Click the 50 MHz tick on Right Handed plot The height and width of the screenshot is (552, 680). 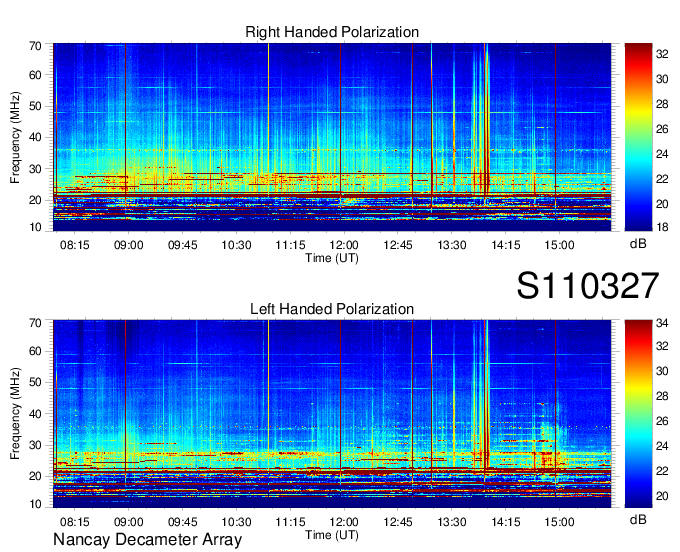point(36,106)
